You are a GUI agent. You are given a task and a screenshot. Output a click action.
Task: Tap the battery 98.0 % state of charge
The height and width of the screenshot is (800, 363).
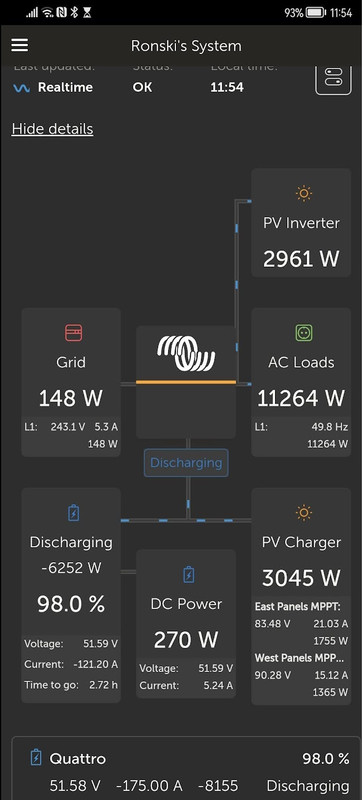click(71, 604)
